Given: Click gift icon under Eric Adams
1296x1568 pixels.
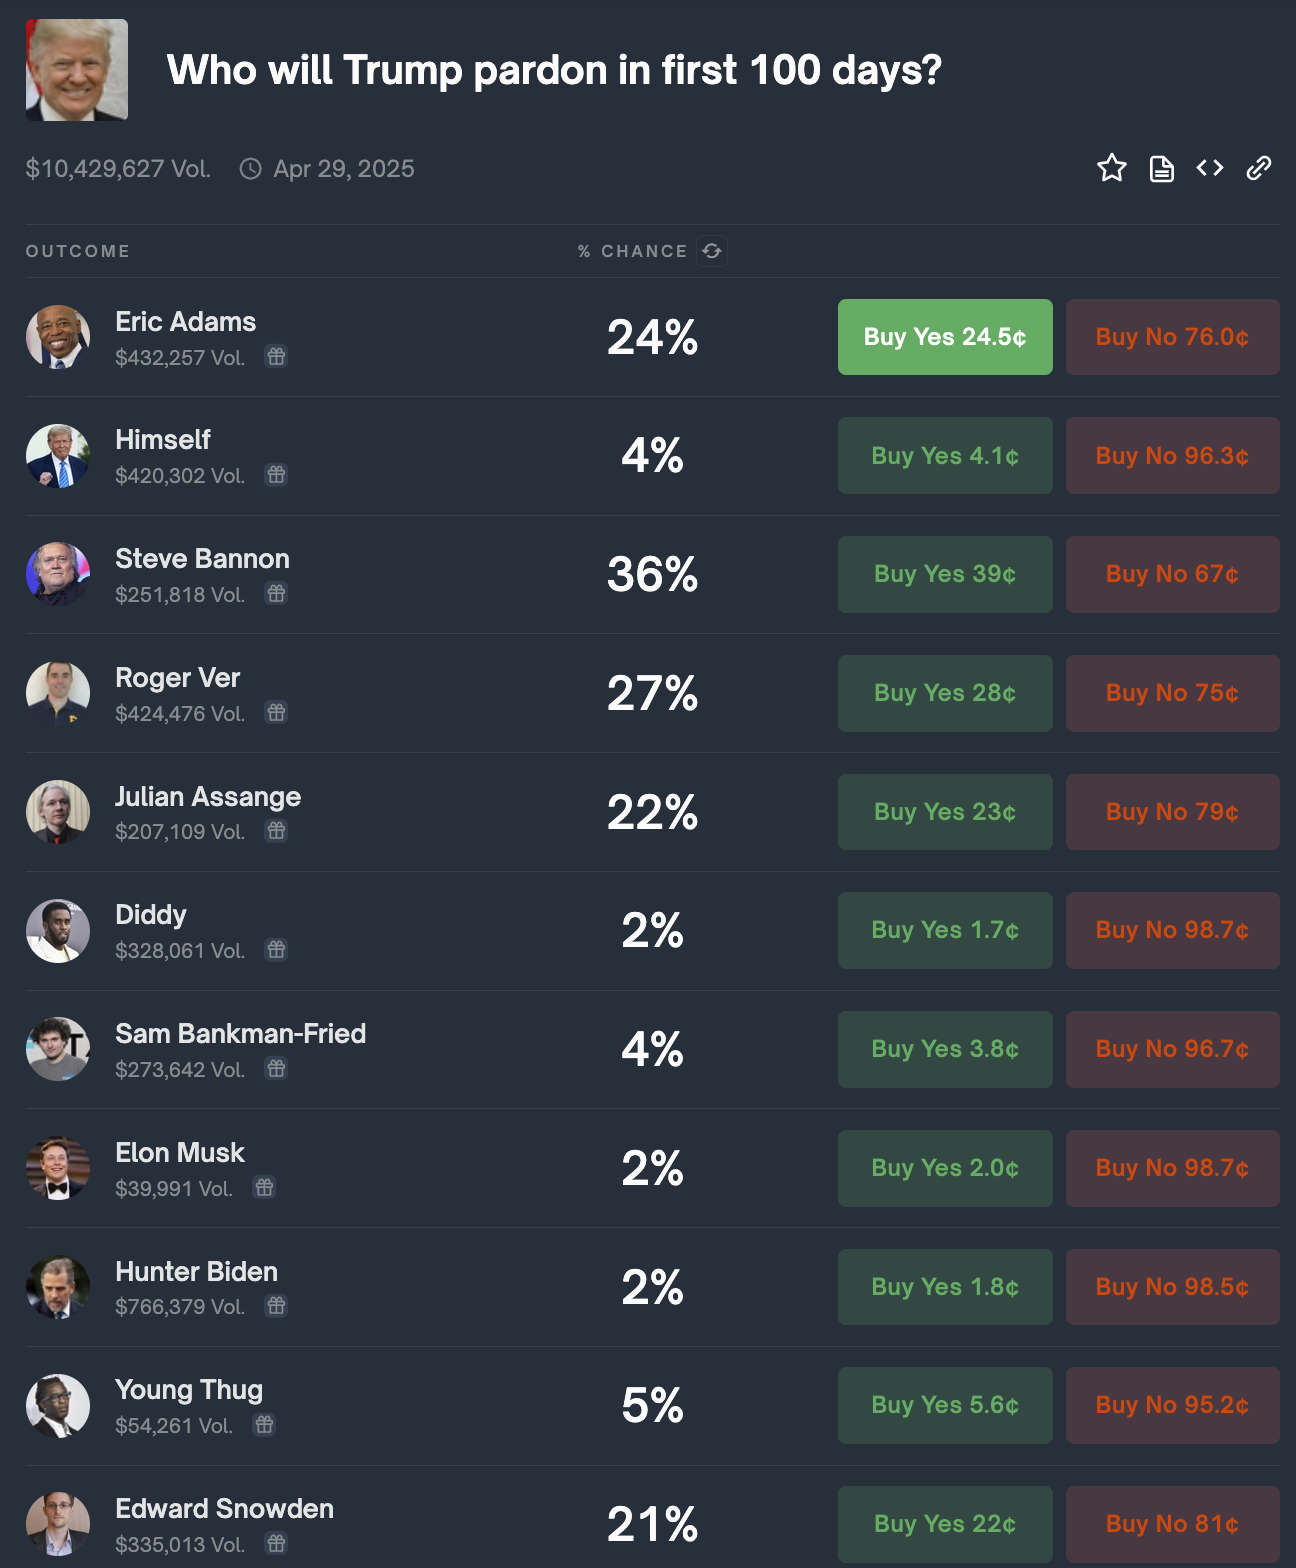Looking at the screenshot, I should [x=276, y=356].
